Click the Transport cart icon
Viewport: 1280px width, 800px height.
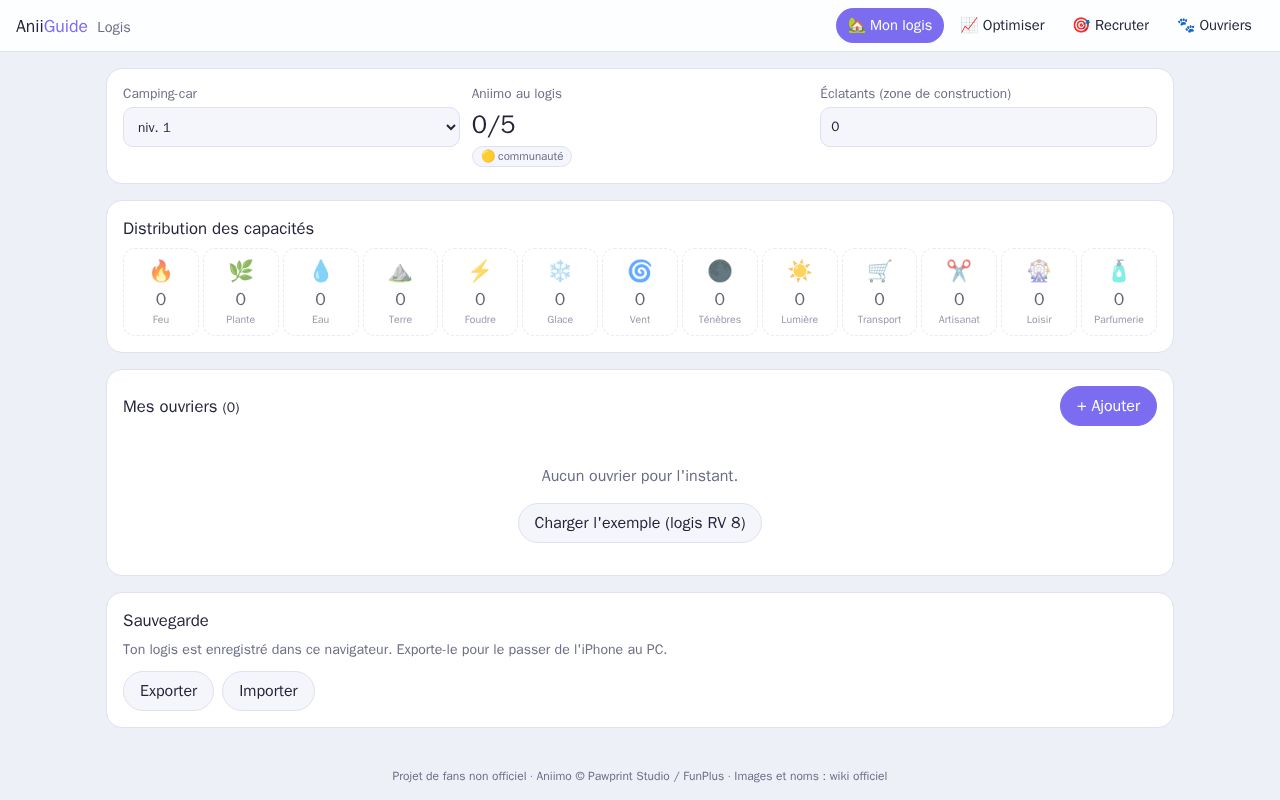tap(879, 271)
